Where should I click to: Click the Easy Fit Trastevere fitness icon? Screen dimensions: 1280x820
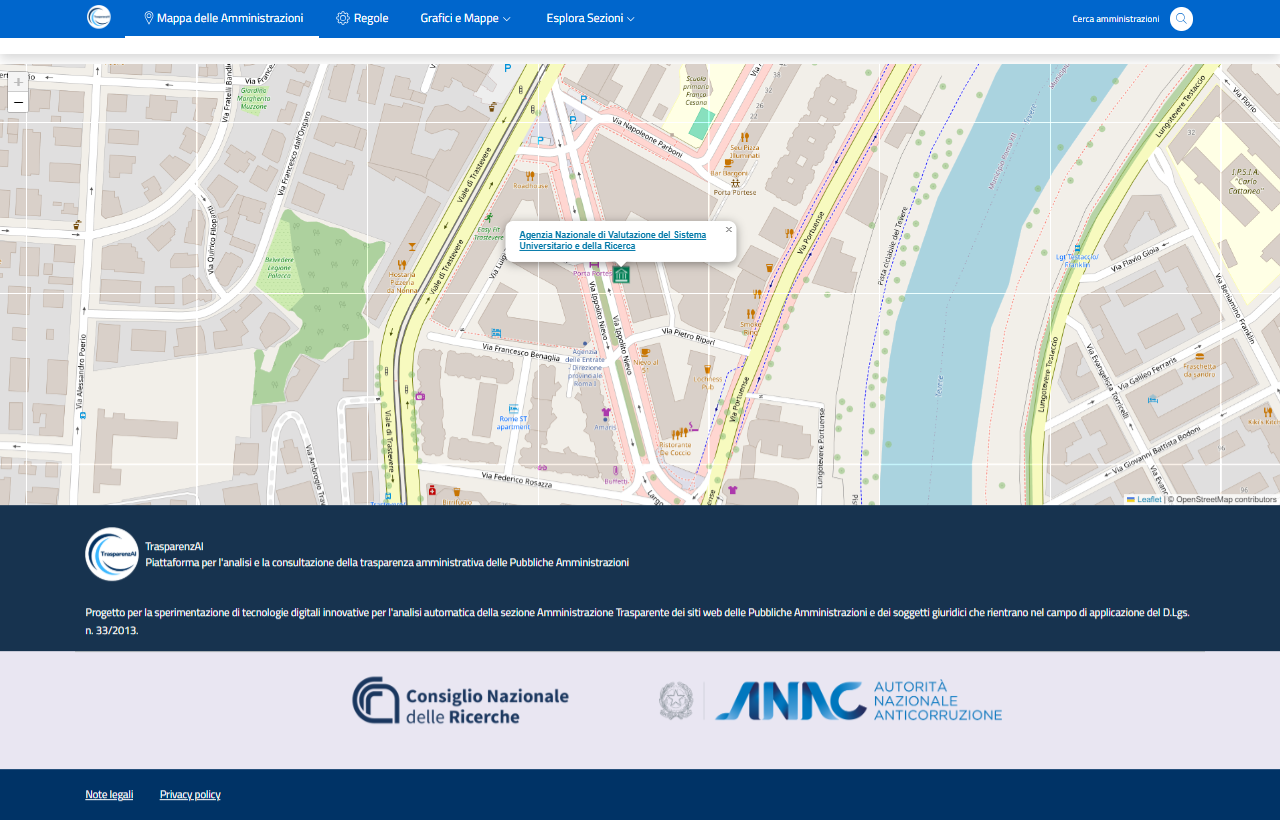click(489, 216)
